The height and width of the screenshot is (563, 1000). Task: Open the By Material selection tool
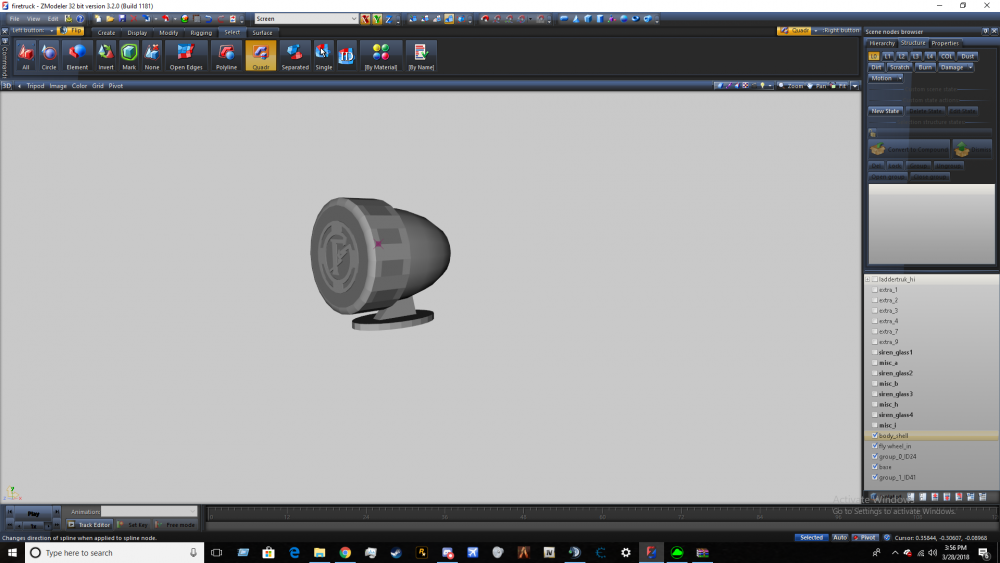[381, 56]
